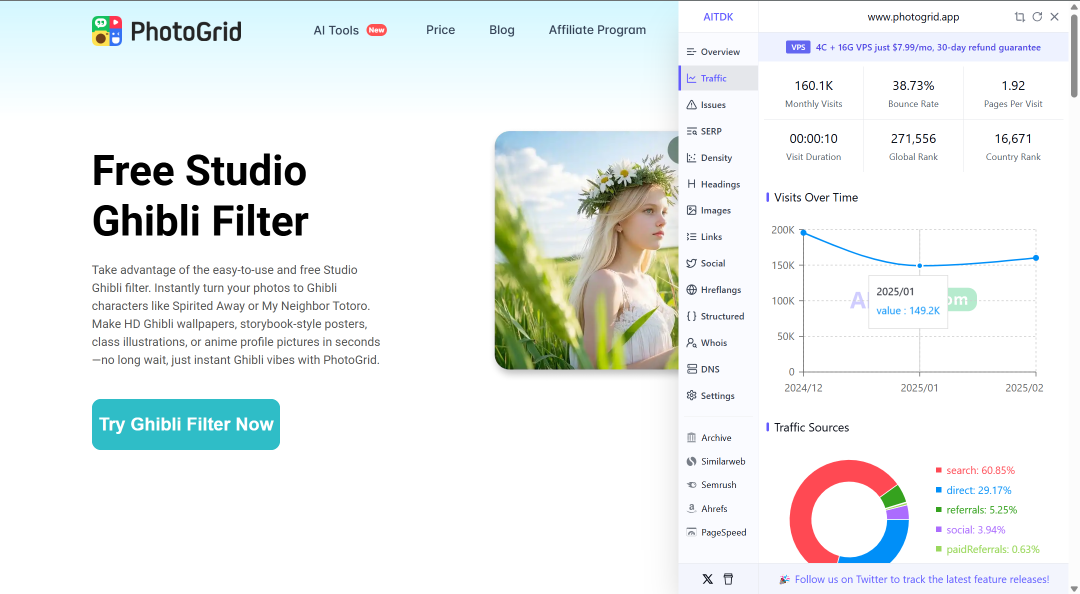The width and height of the screenshot is (1080, 594).
Task: Select the Traffic sidebar item
Action: (x=718, y=79)
